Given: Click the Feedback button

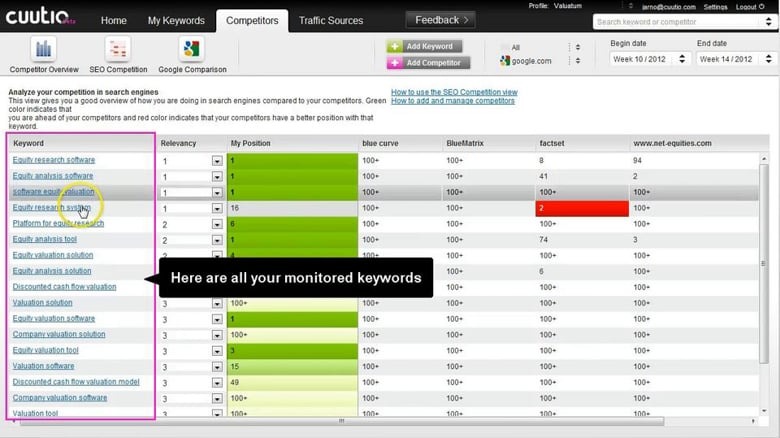Looking at the screenshot, I should click(442, 20).
